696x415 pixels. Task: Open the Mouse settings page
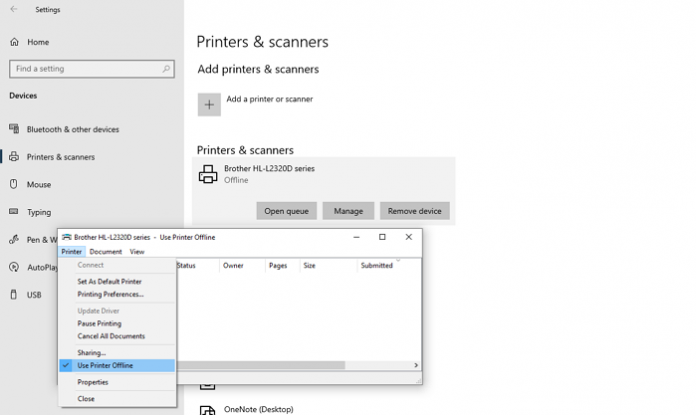pyautogui.click(x=39, y=184)
